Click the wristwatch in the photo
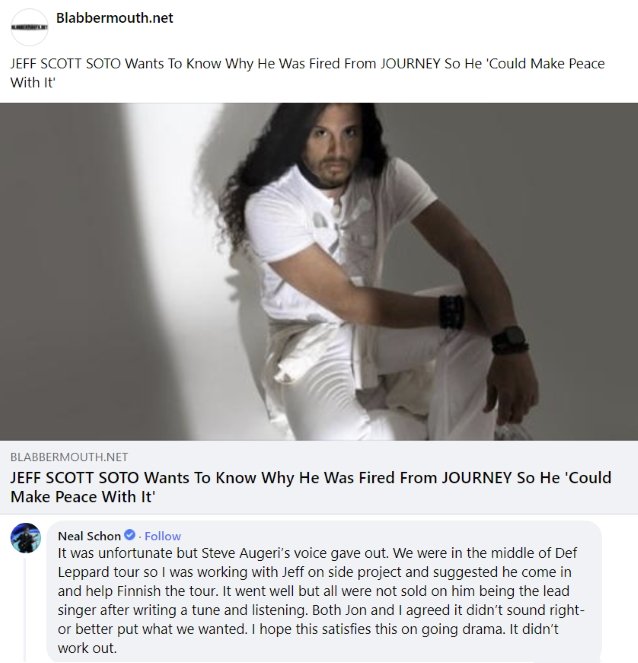638x663 pixels. pyautogui.click(x=509, y=340)
